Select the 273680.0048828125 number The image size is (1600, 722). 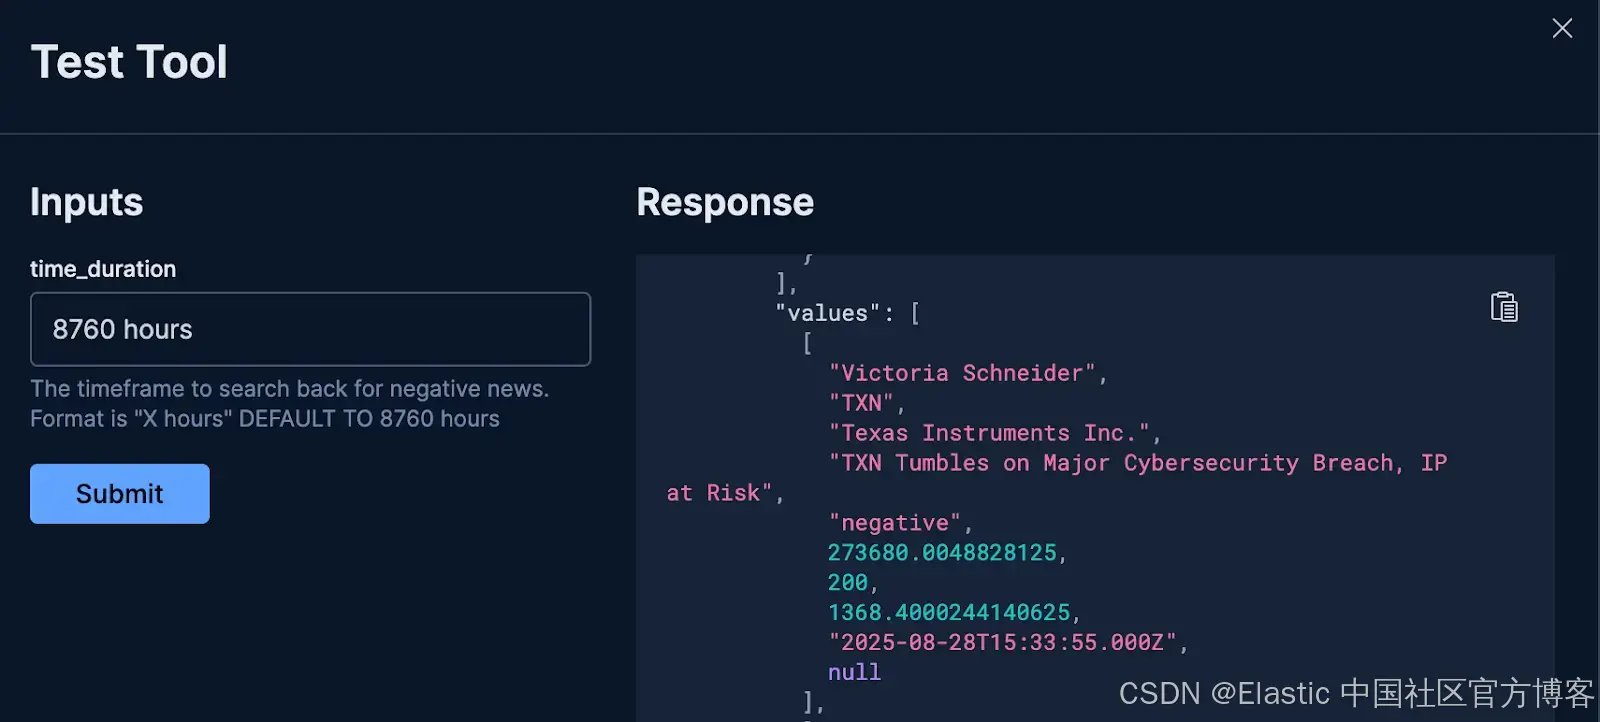(x=942, y=553)
